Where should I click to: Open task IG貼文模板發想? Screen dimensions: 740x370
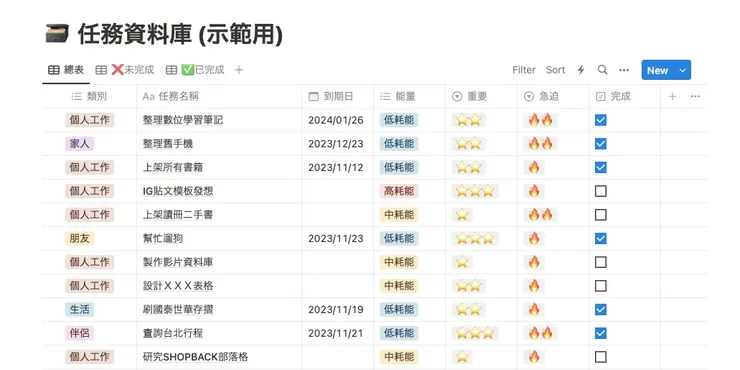coord(177,191)
